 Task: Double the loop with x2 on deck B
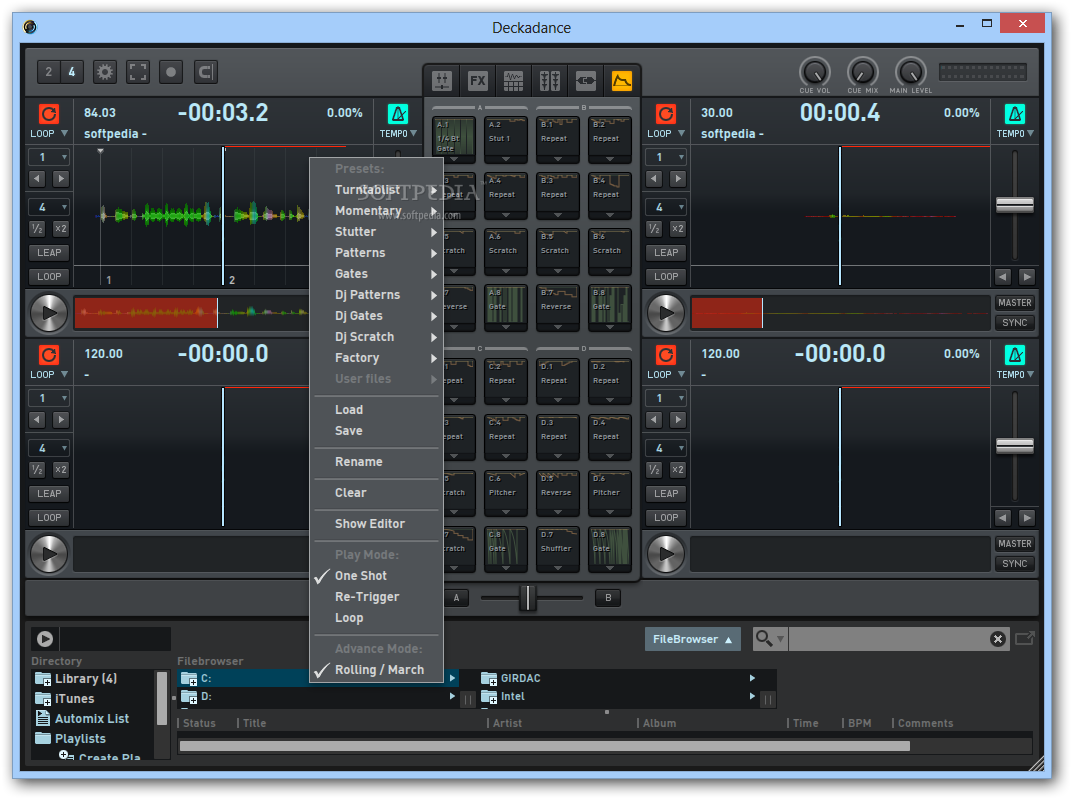pyautogui.click(x=678, y=229)
